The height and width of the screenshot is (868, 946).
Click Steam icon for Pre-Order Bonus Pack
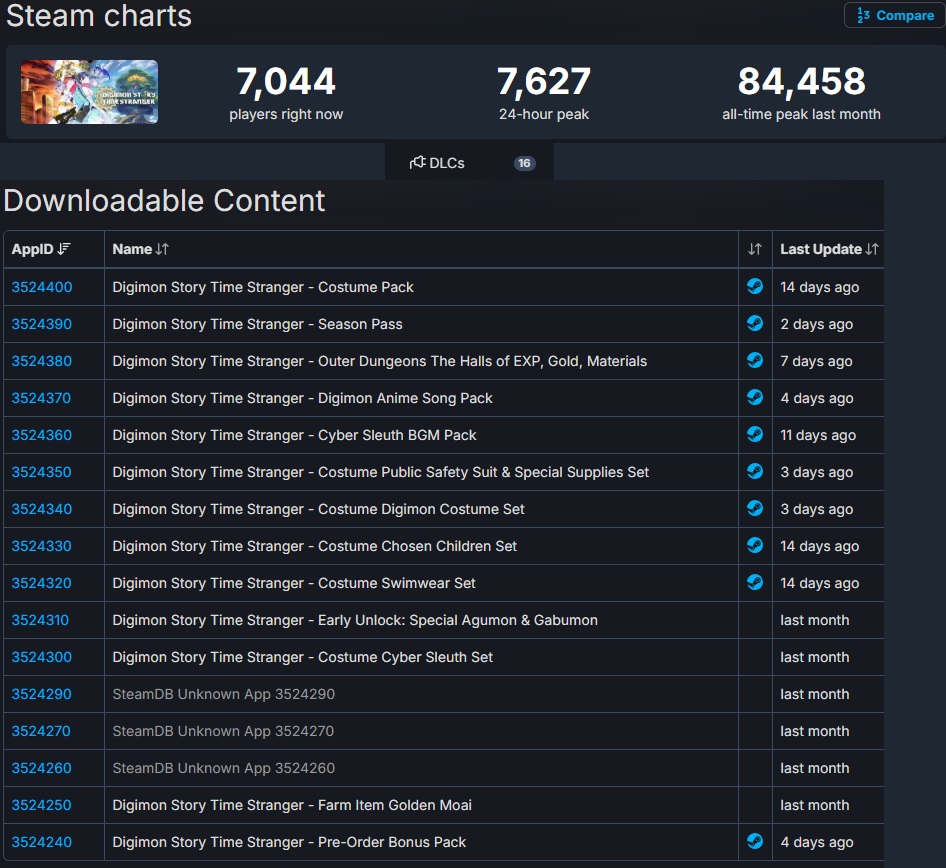click(x=755, y=841)
